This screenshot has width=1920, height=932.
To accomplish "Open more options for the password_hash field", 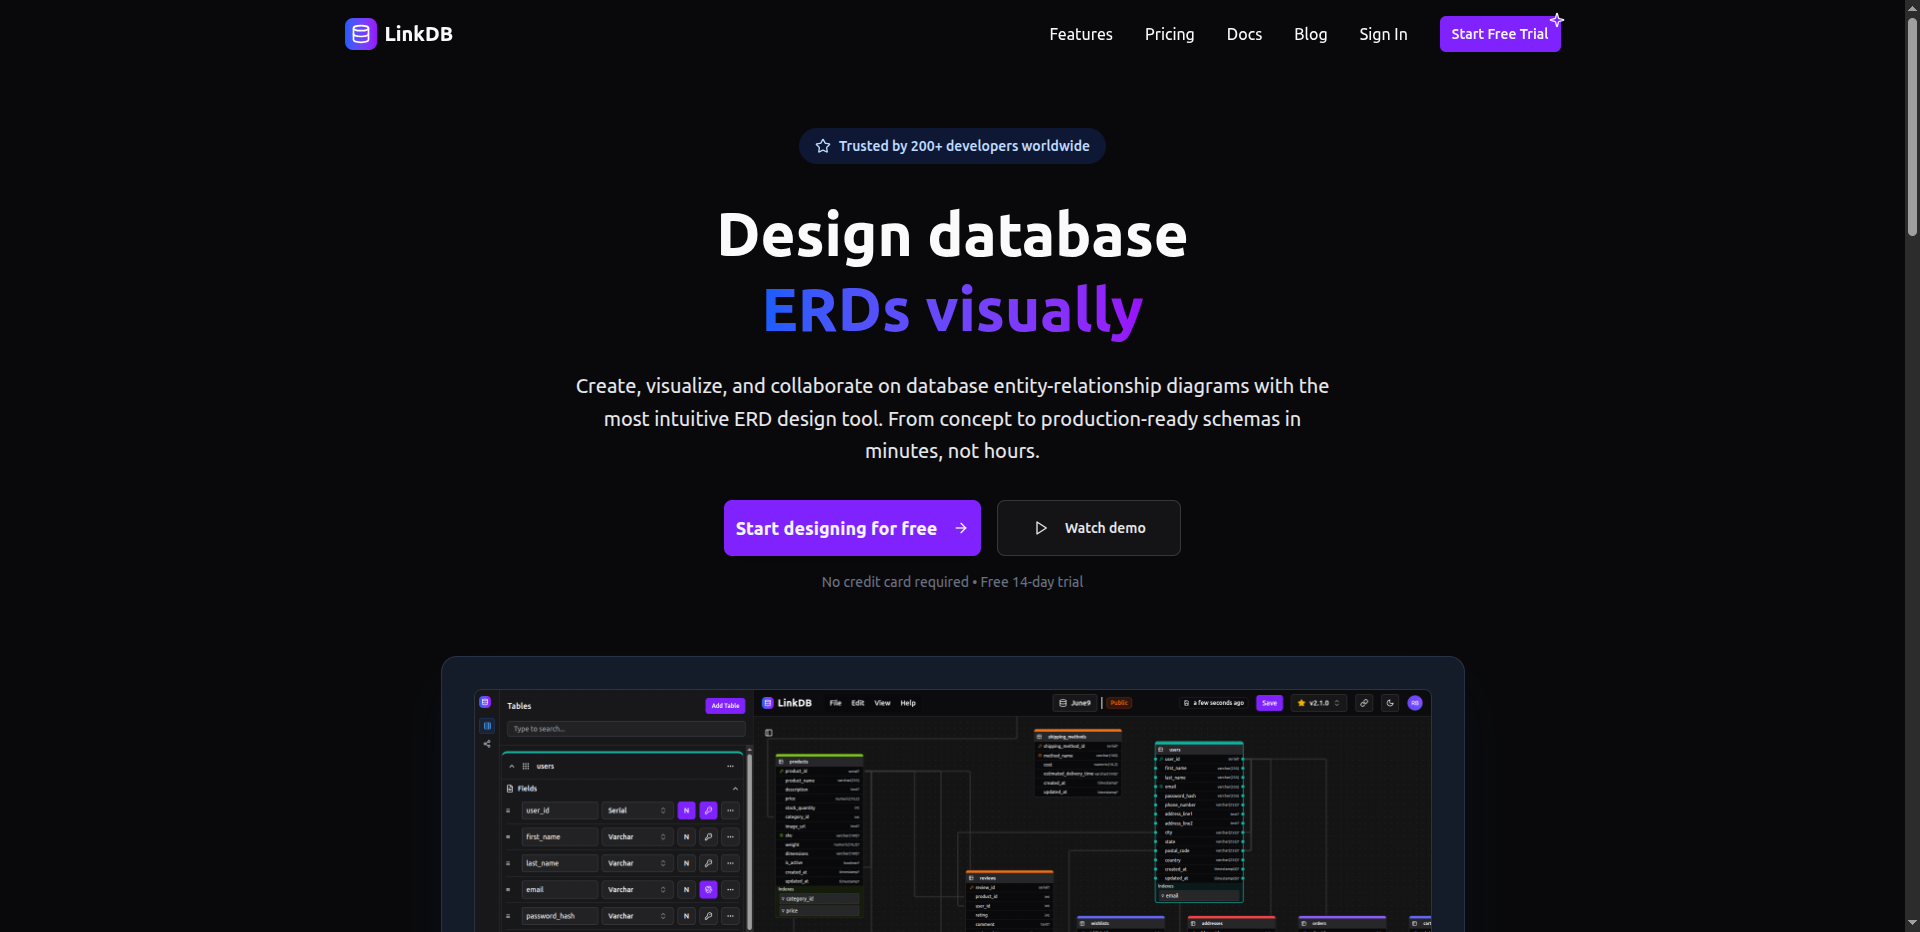I will 731,916.
